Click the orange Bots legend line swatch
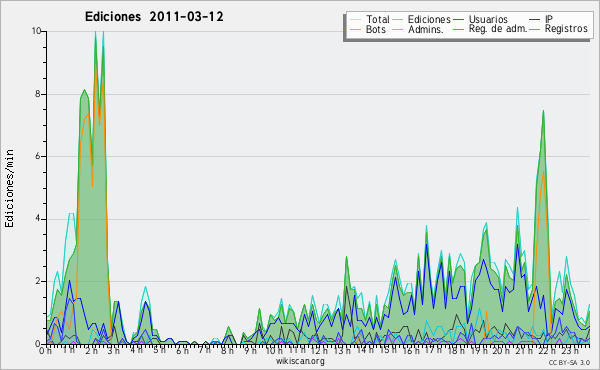Screen dimensions: 600x370 (355, 29)
